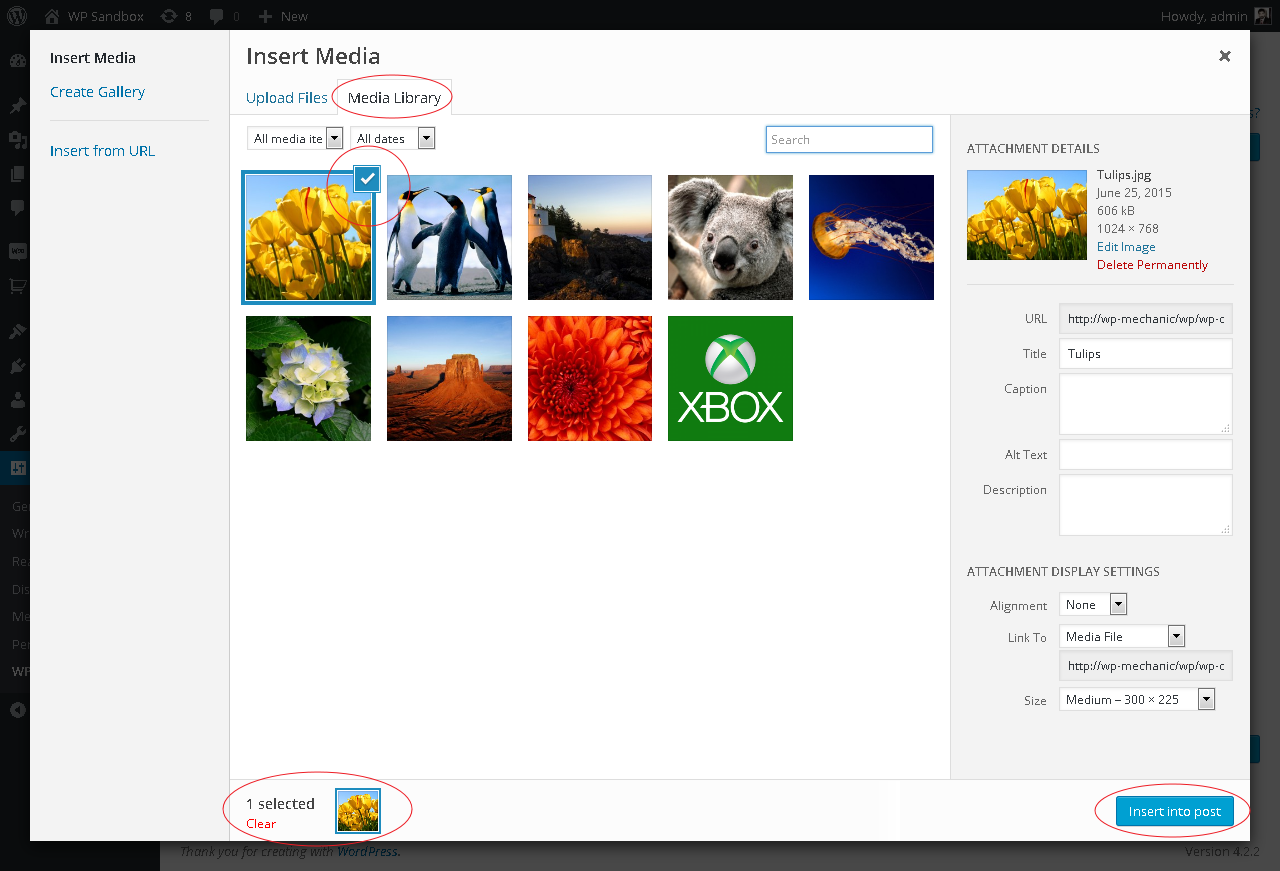Click the WordPress link in page footer
Viewport: 1280px width, 871px height.
[368, 852]
